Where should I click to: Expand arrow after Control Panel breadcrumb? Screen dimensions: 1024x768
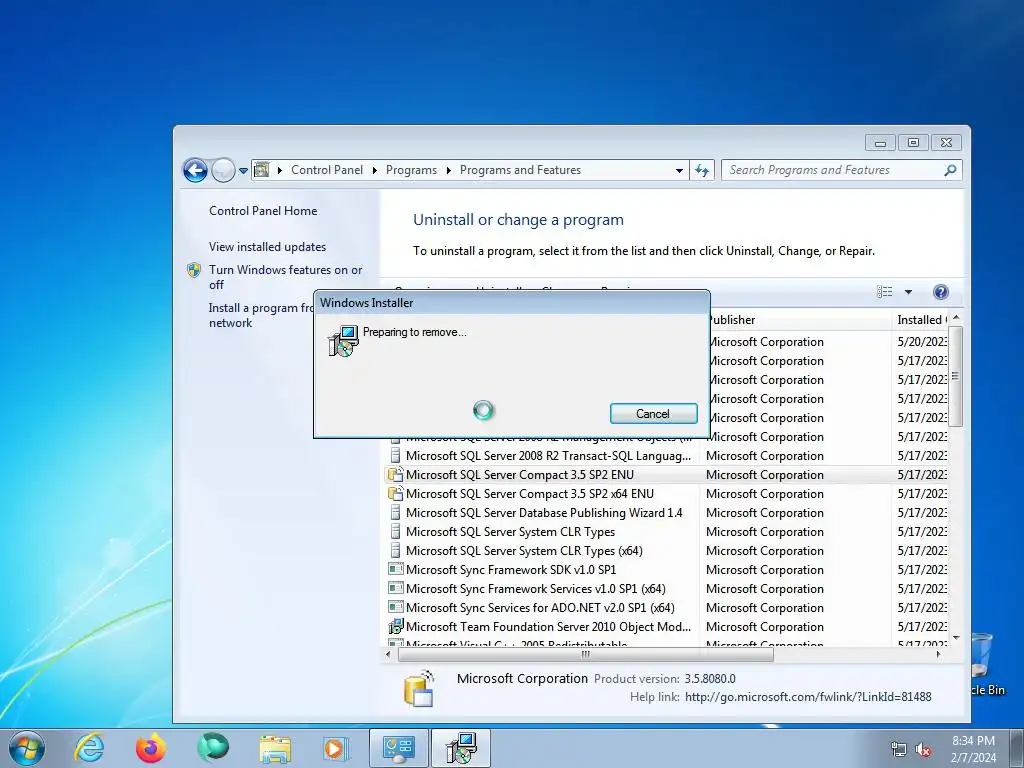374,170
